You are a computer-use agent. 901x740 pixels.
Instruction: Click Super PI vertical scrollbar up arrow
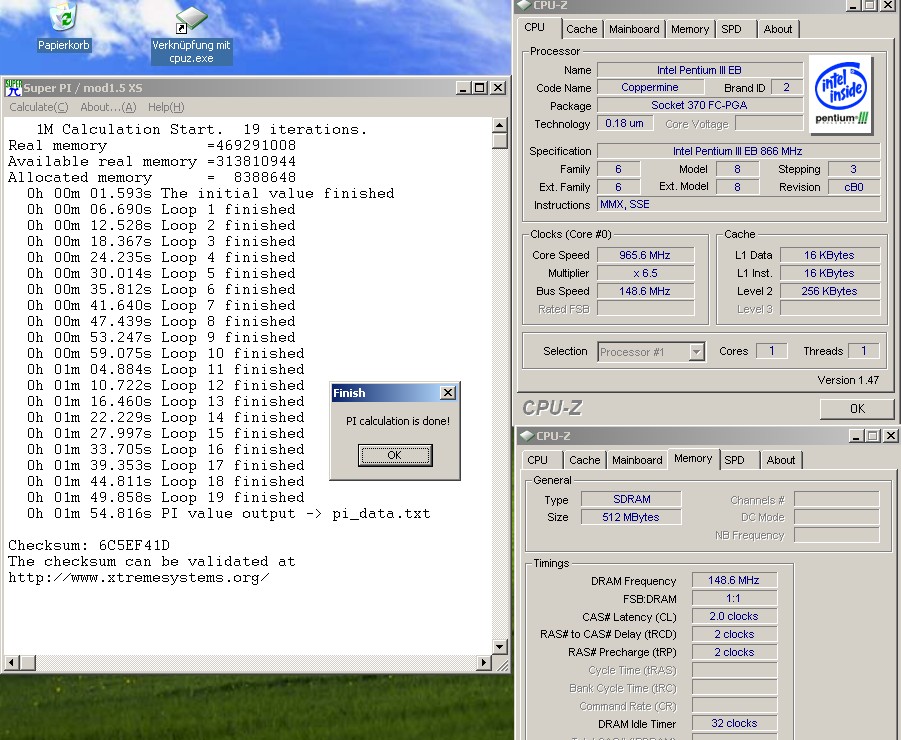click(499, 125)
